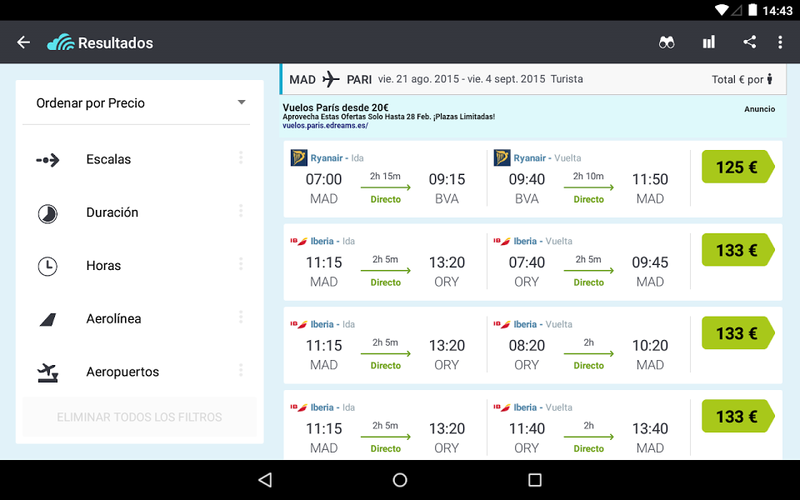Select the Aerolínea filter label
The width and height of the screenshot is (800, 500).
tap(113, 318)
